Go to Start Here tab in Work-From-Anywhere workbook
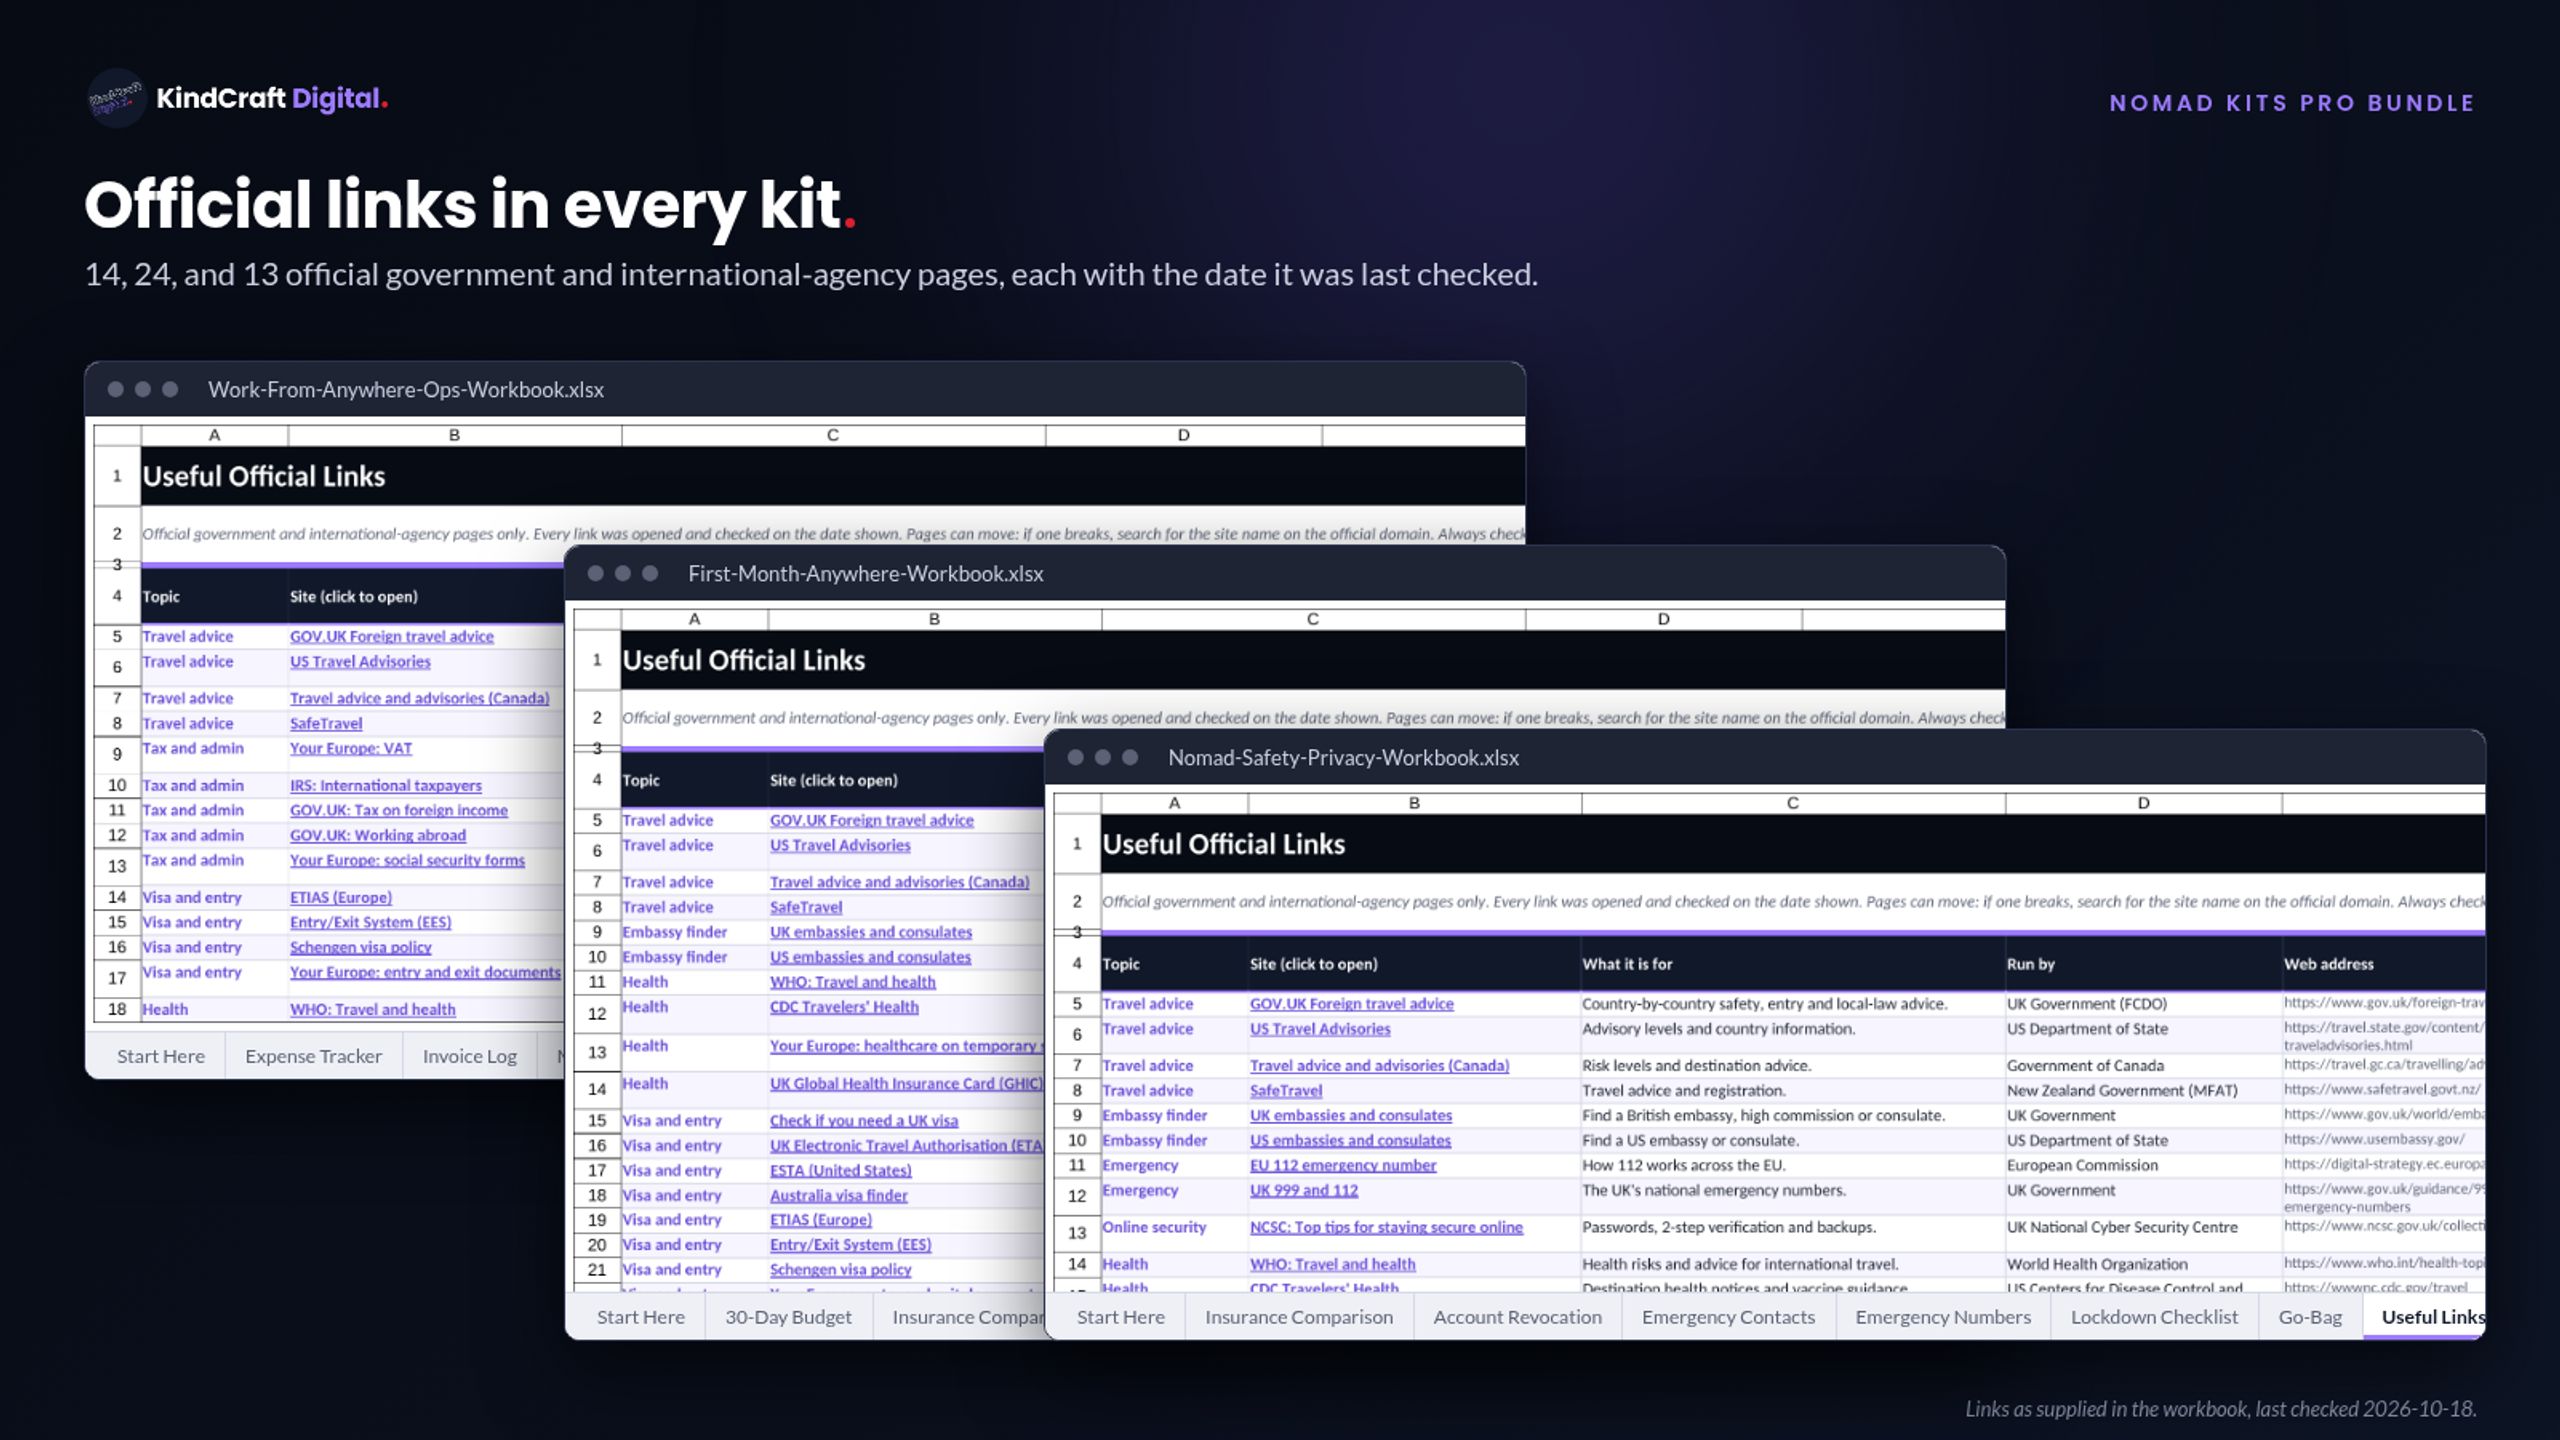This screenshot has width=2560, height=1440. pyautogui.click(x=160, y=1056)
